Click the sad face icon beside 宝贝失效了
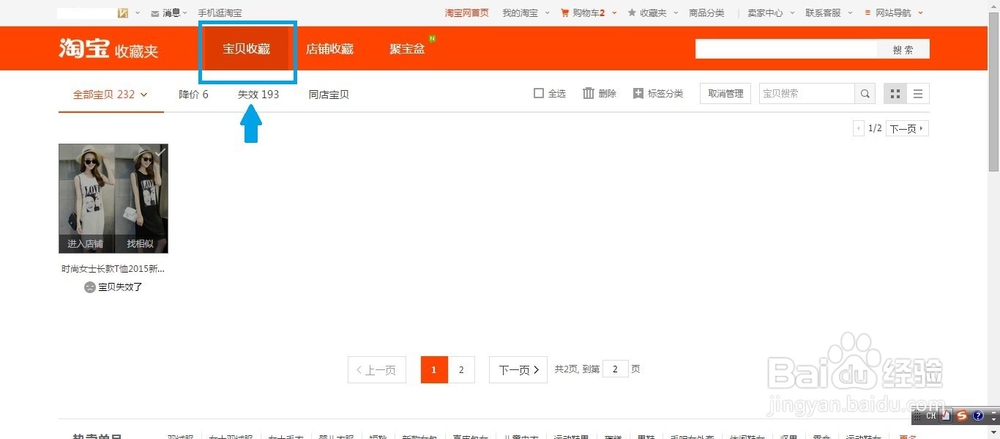The height and width of the screenshot is (439, 1000). tap(90, 287)
